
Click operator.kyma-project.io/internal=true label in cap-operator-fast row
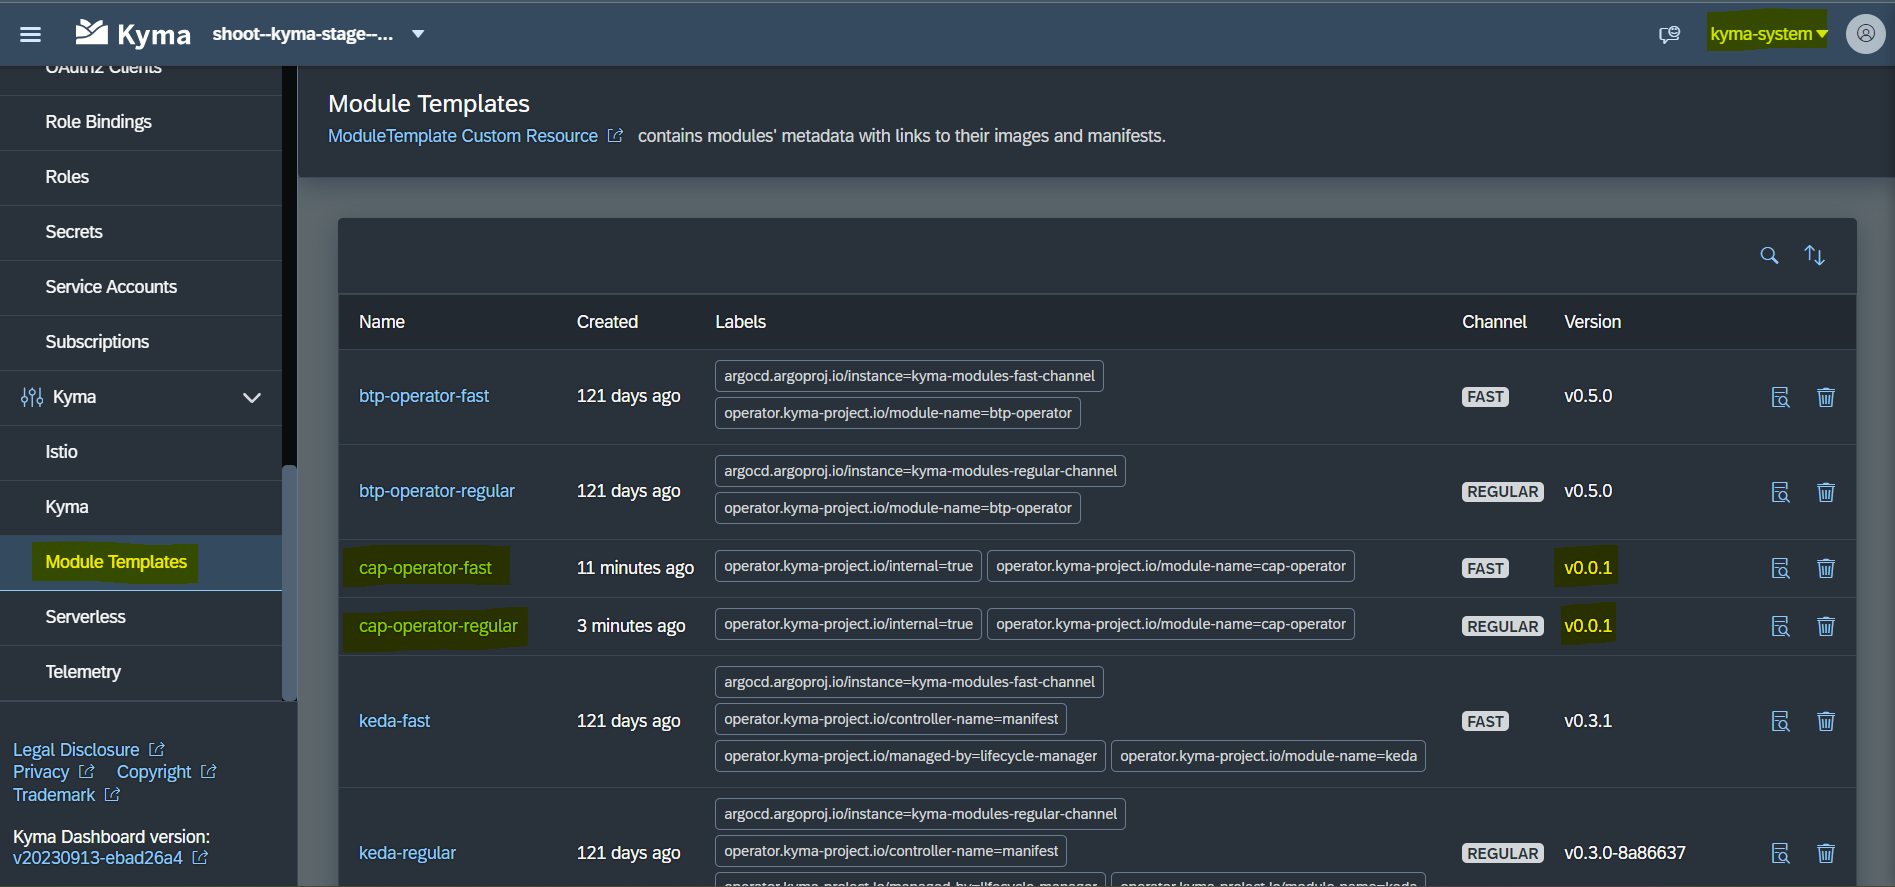(x=848, y=566)
